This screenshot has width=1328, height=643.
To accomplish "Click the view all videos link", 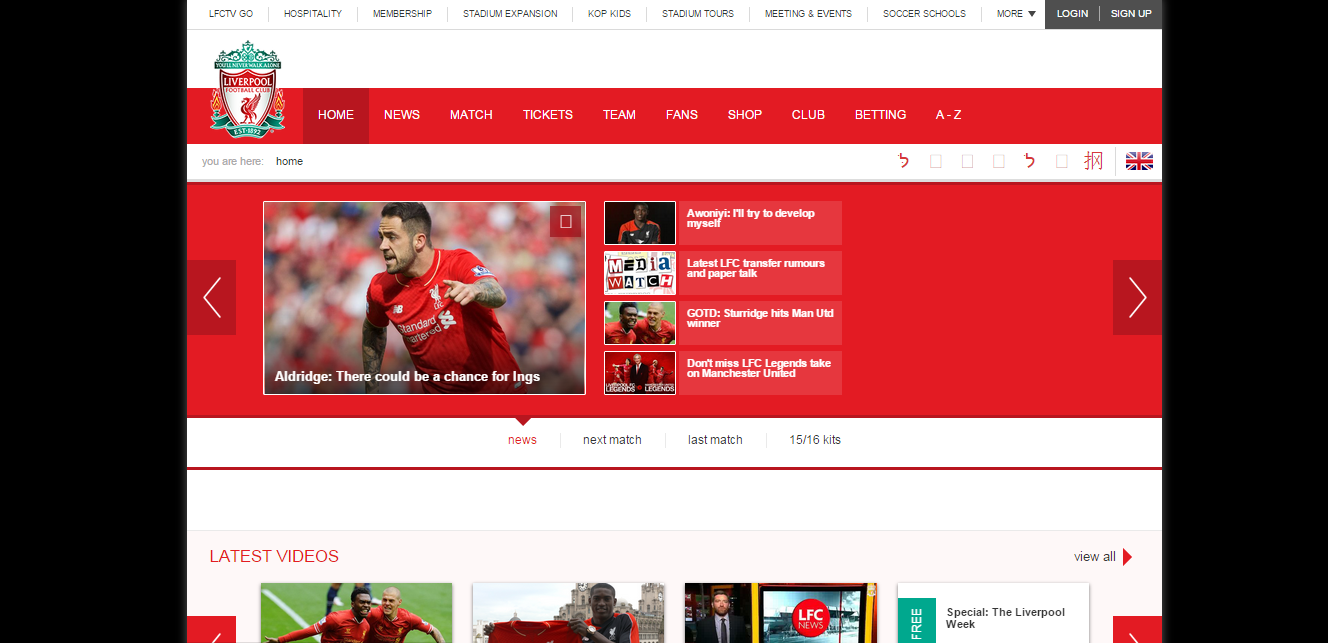I will coord(1095,557).
